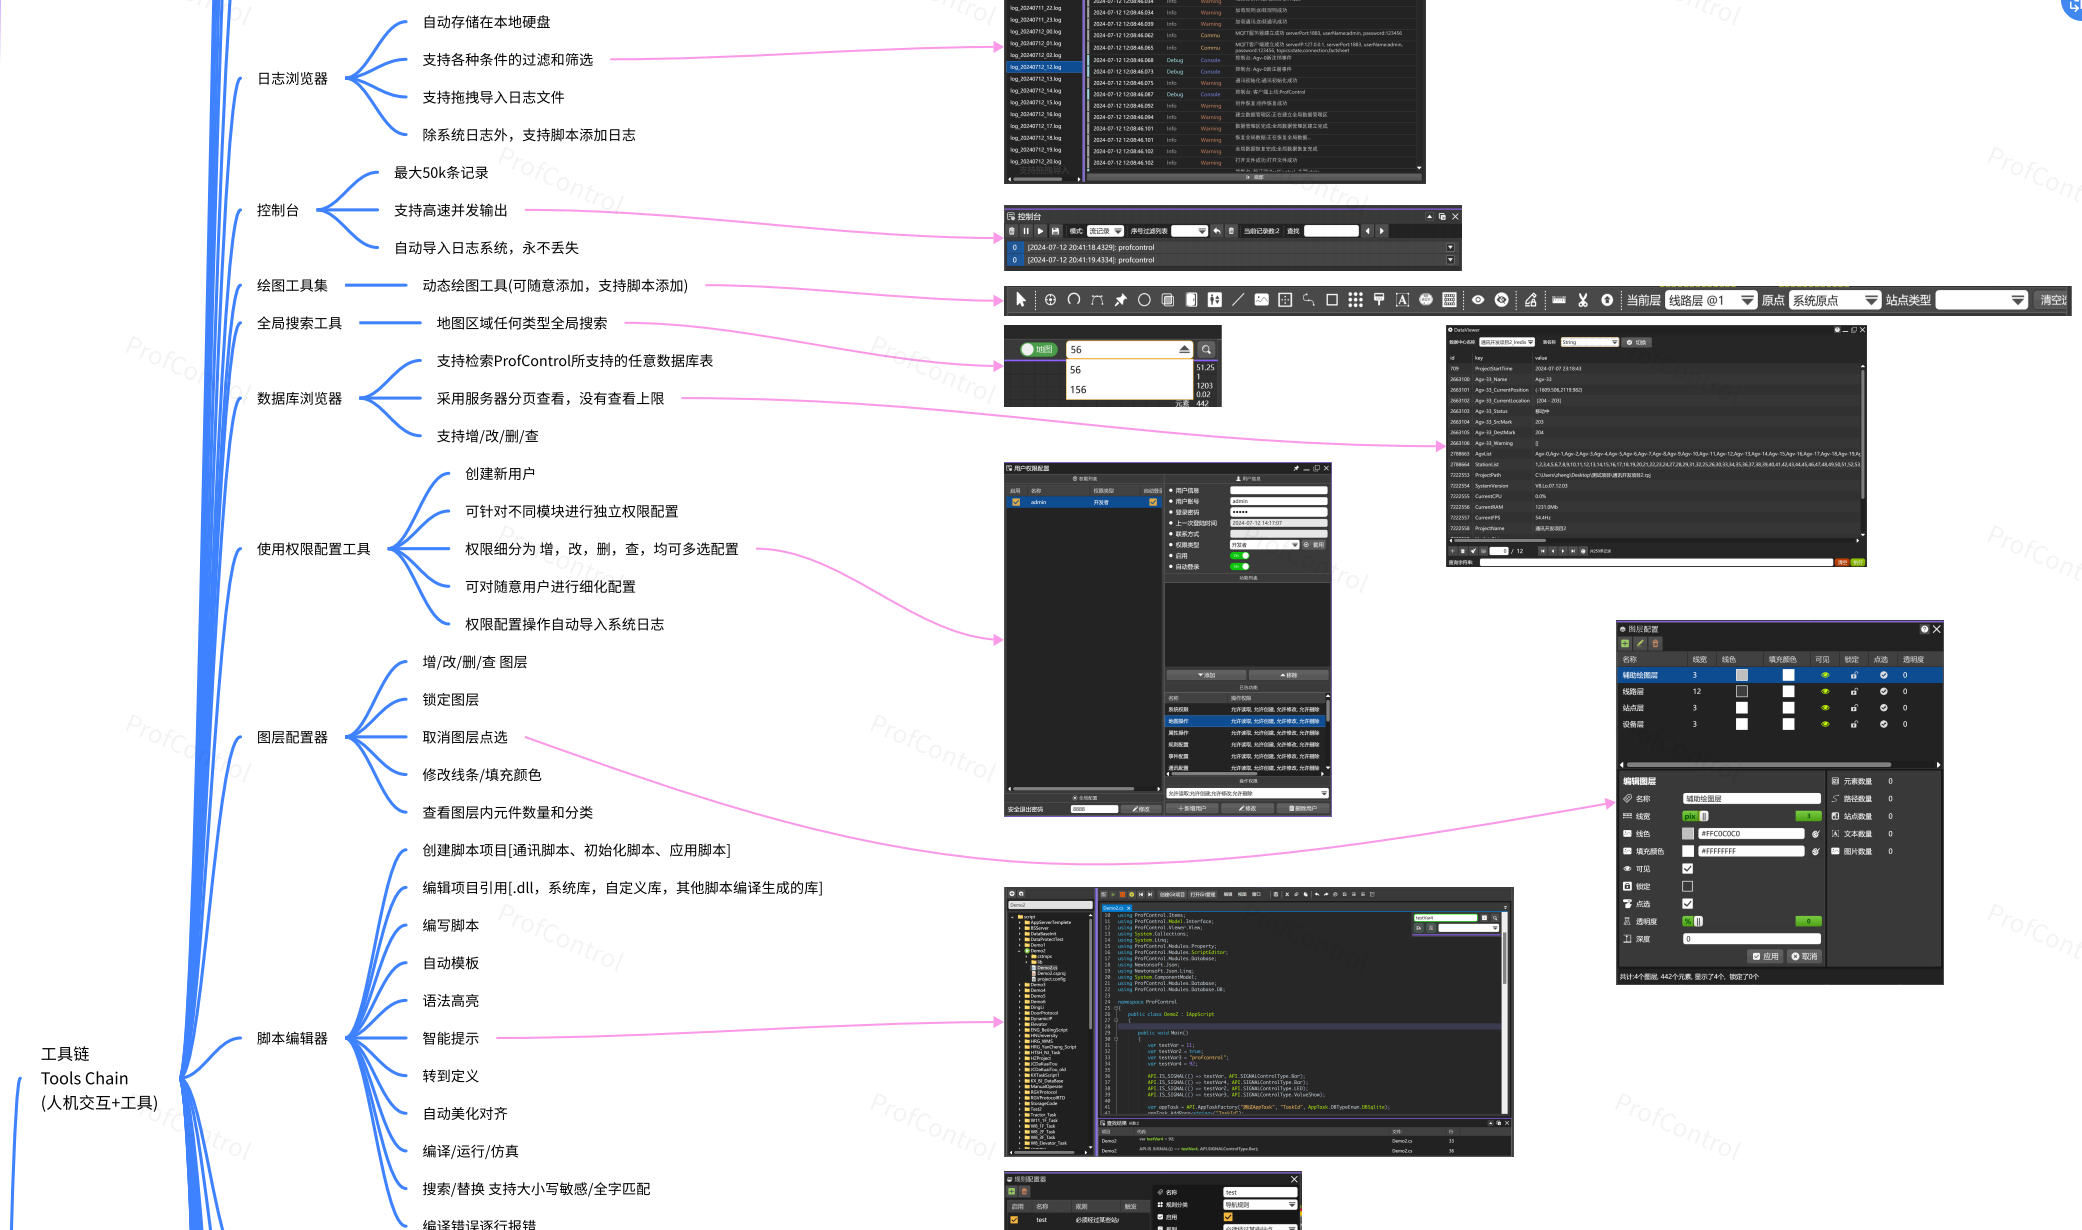
Task: Click the magnifier search icon beside 56
Action: tap(1206, 350)
